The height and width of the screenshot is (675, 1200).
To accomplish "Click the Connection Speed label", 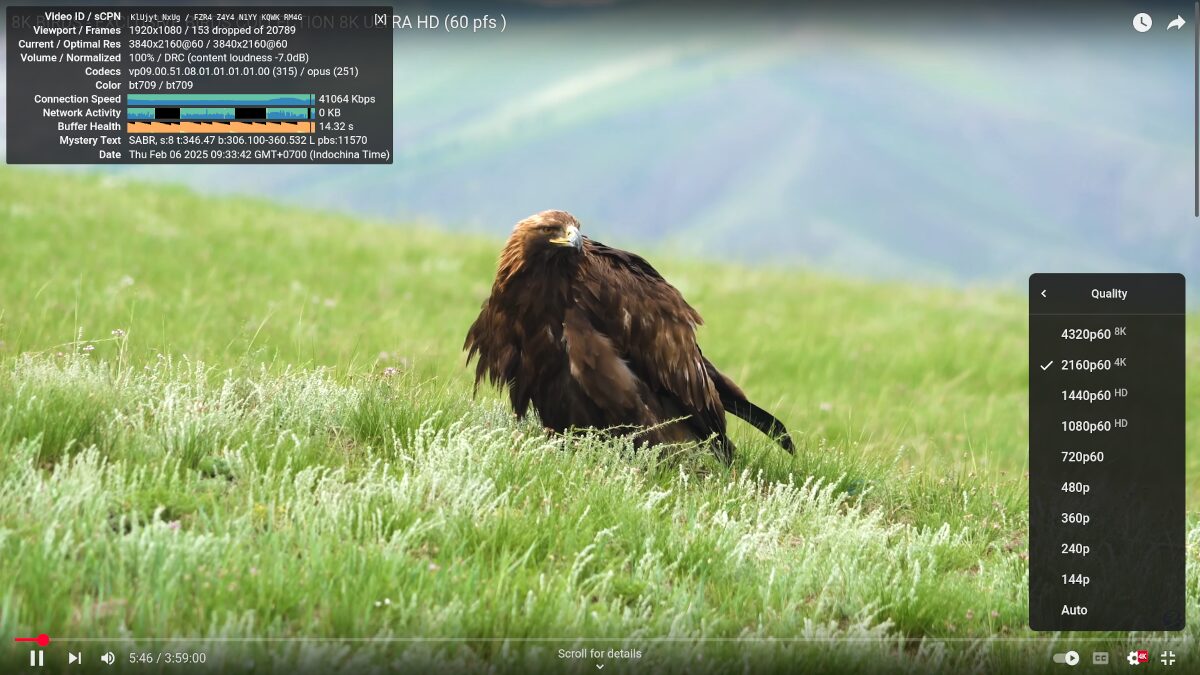I will click(77, 99).
